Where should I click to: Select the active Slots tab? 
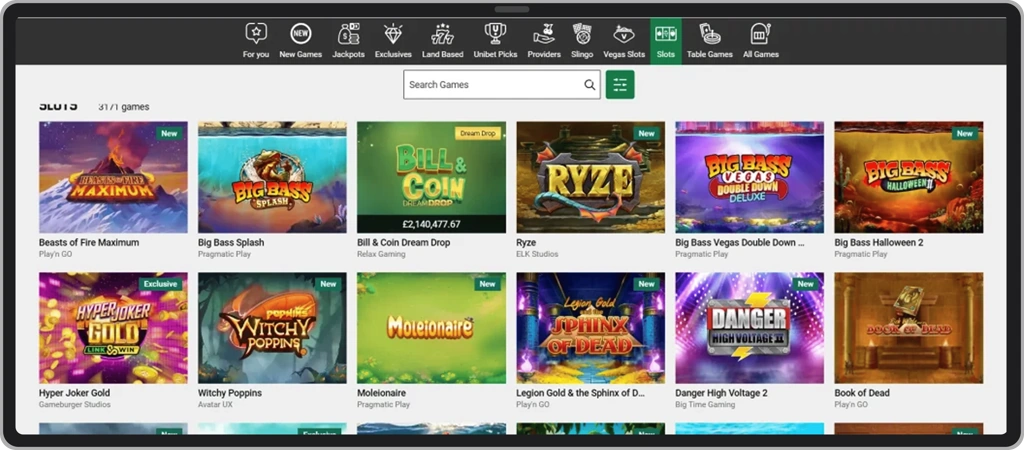[x=665, y=40]
